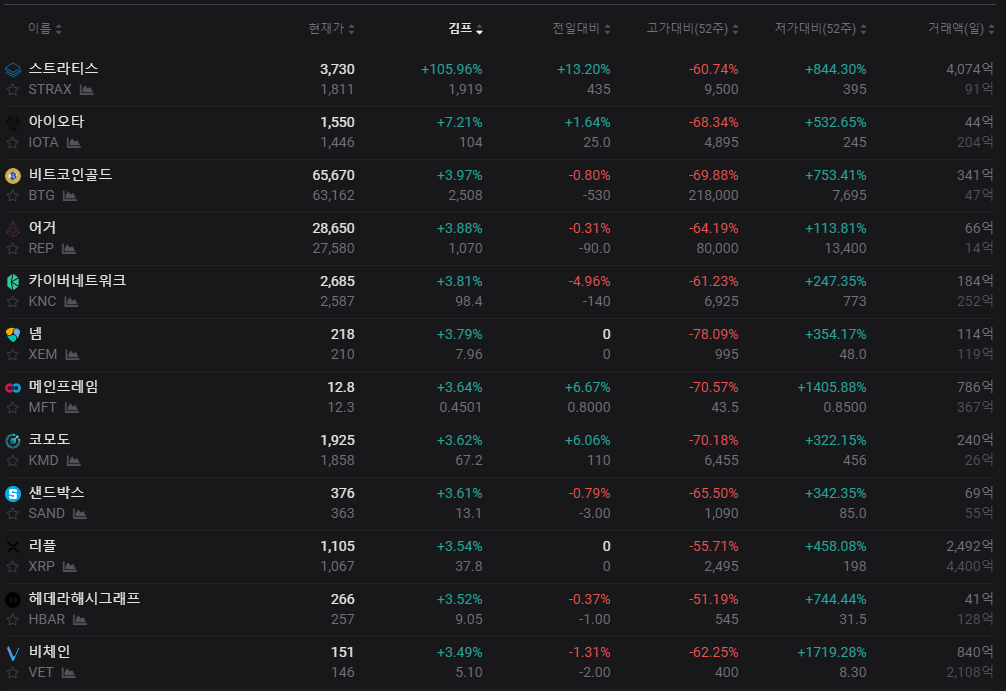The image size is (1006, 691).
Task: Sort the list by 전일대비 column
Action: click(581, 28)
